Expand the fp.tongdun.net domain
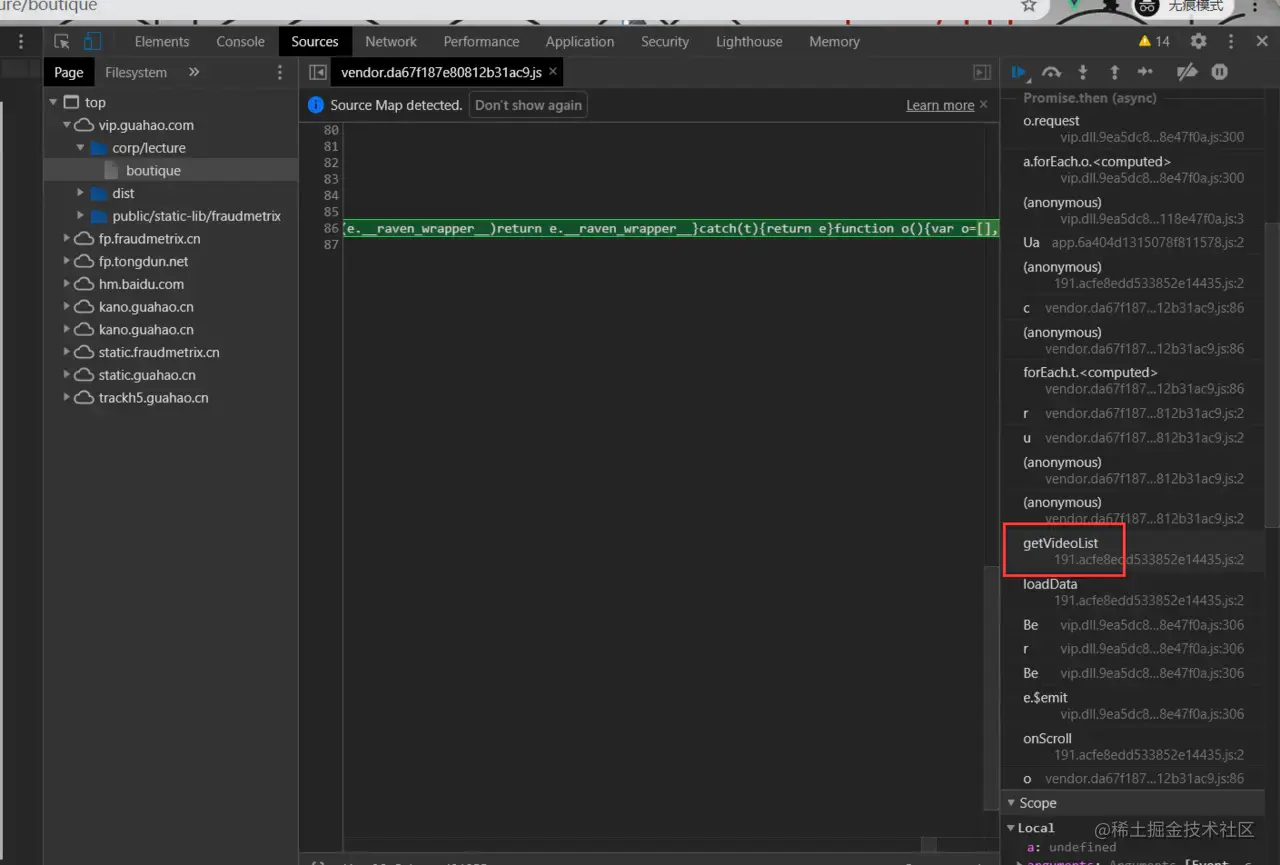This screenshot has width=1280, height=865. tap(67, 261)
